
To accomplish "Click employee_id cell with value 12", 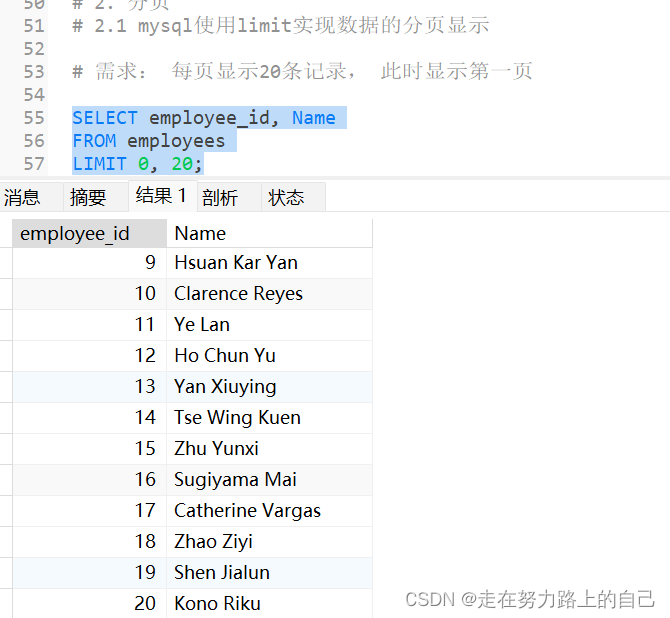I will (x=89, y=356).
